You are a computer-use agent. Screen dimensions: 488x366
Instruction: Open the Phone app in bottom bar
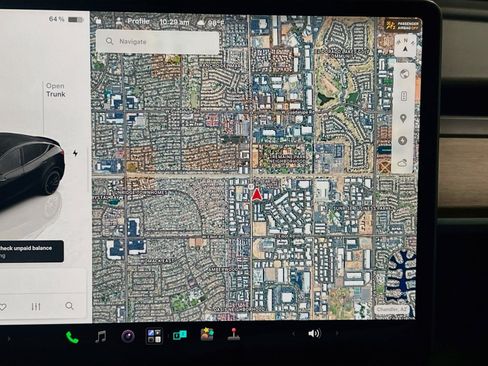coord(72,337)
